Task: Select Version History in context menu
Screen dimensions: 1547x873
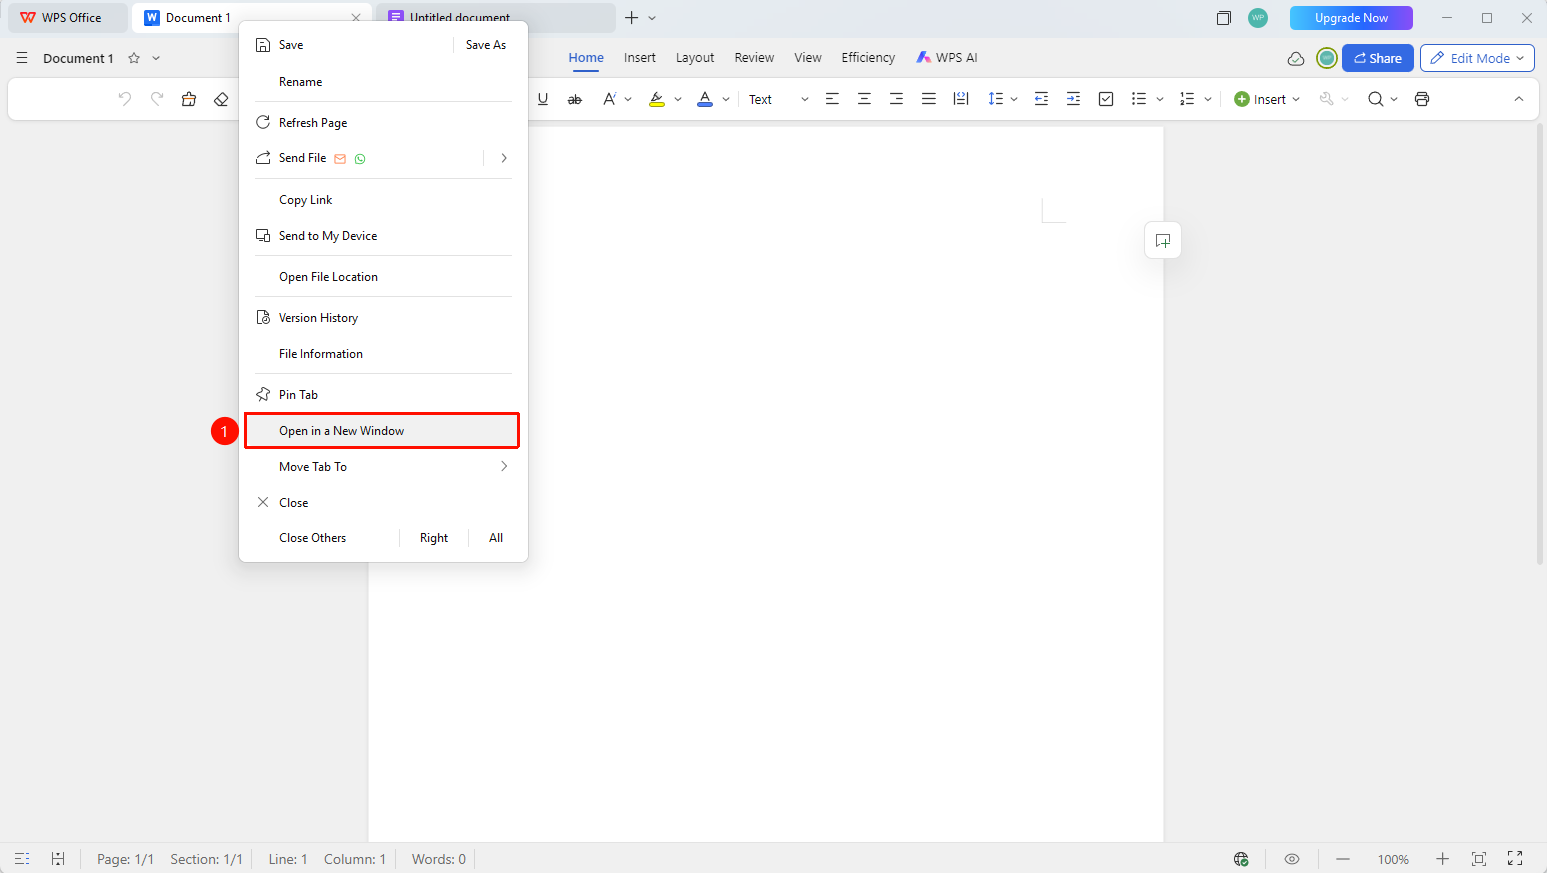Action: click(383, 318)
